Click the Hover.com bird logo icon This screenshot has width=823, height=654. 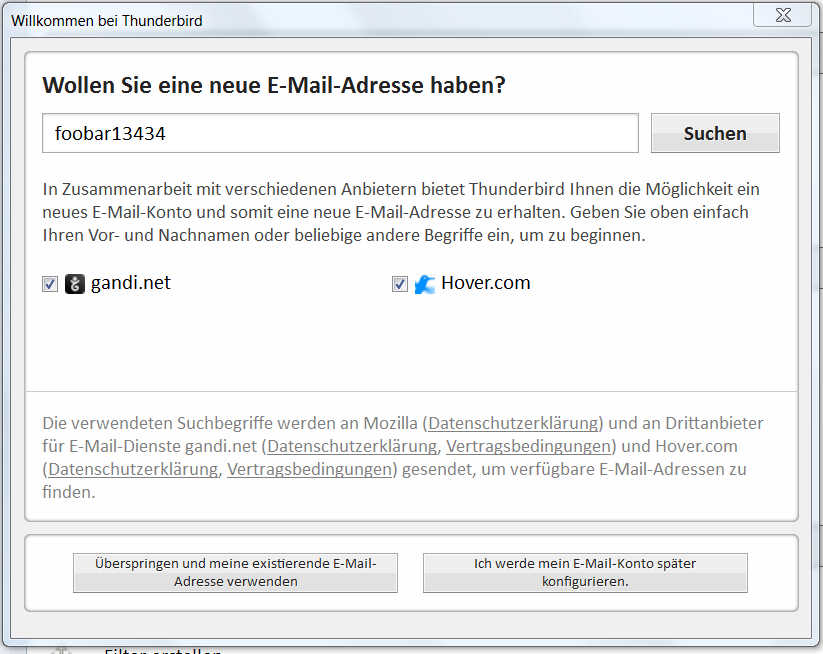425,284
